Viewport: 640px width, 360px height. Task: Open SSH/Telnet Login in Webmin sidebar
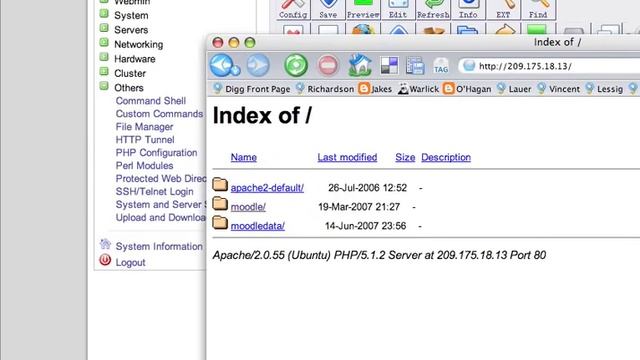pyautogui.click(x=154, y=192)
